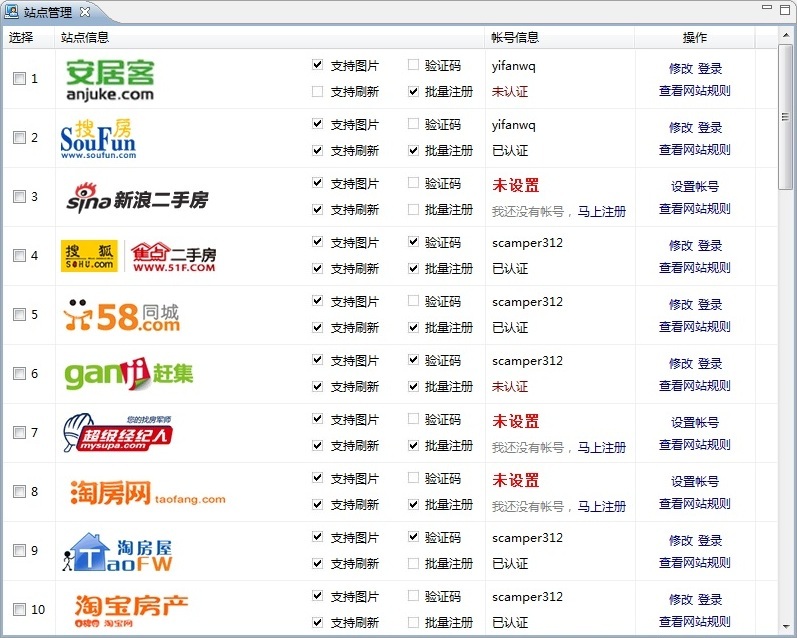The image size is (797, 638).
Task: Toggle 验证码 checkbox in the SouFun row
Action: pyautogui.click(x=413, y=124)
